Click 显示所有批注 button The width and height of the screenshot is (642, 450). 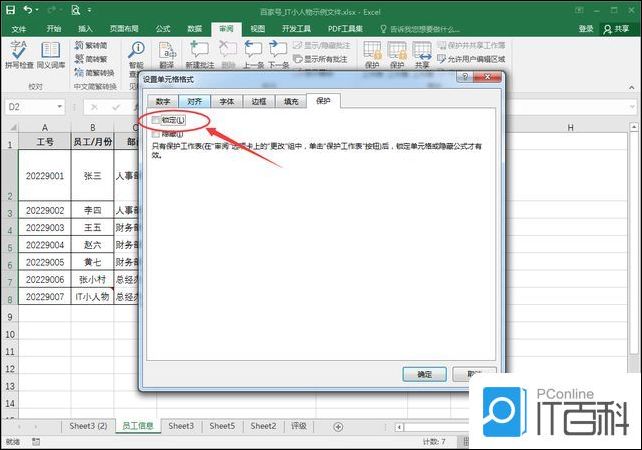tap(321, 59)
